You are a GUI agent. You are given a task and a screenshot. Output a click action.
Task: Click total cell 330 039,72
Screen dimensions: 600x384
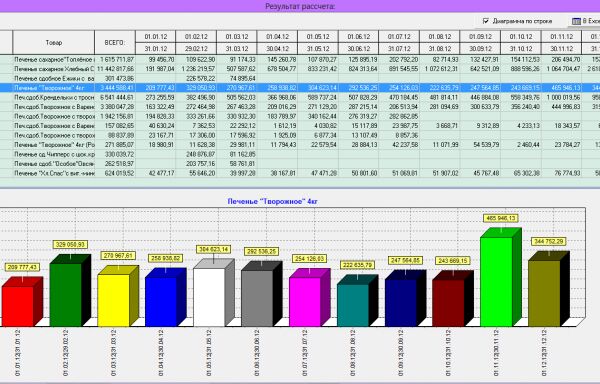(115, 154)
